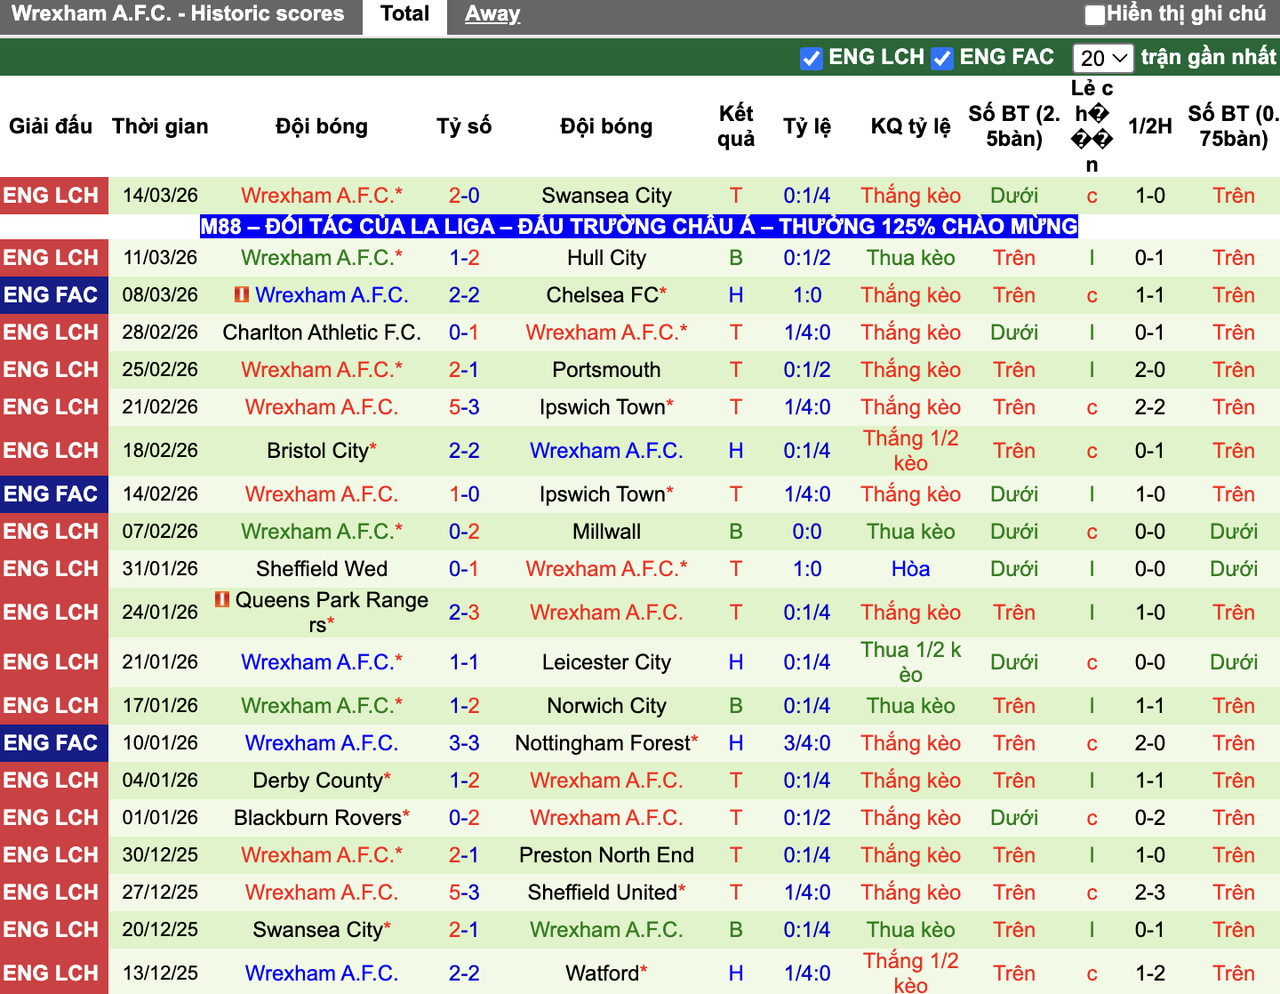Image resolution: width=1280 pixels, height=994 pixels.
Task: Uncheck the ENG FAC filter checkbox
Action: (x=942, y=58)
